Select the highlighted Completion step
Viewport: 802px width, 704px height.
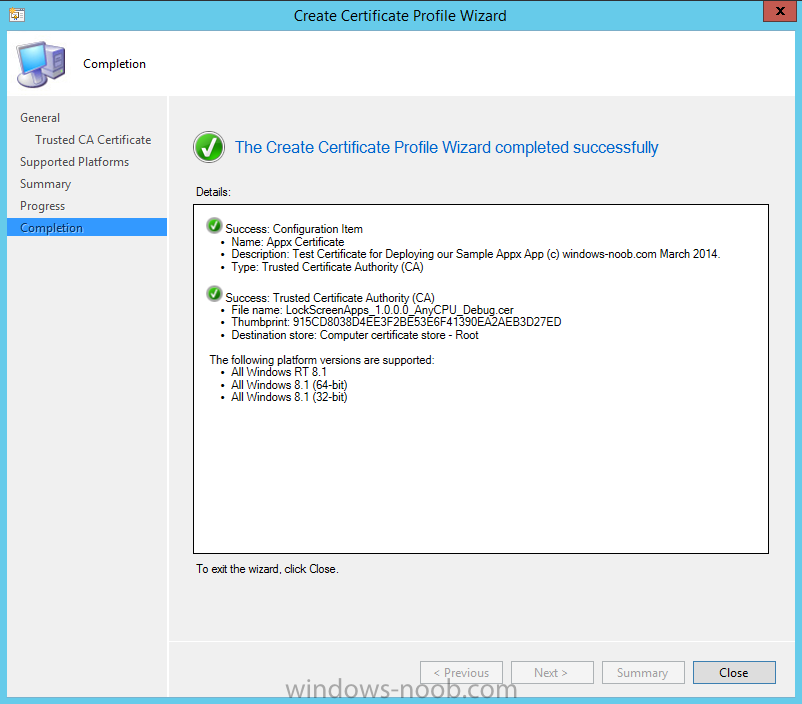(87, 227)
